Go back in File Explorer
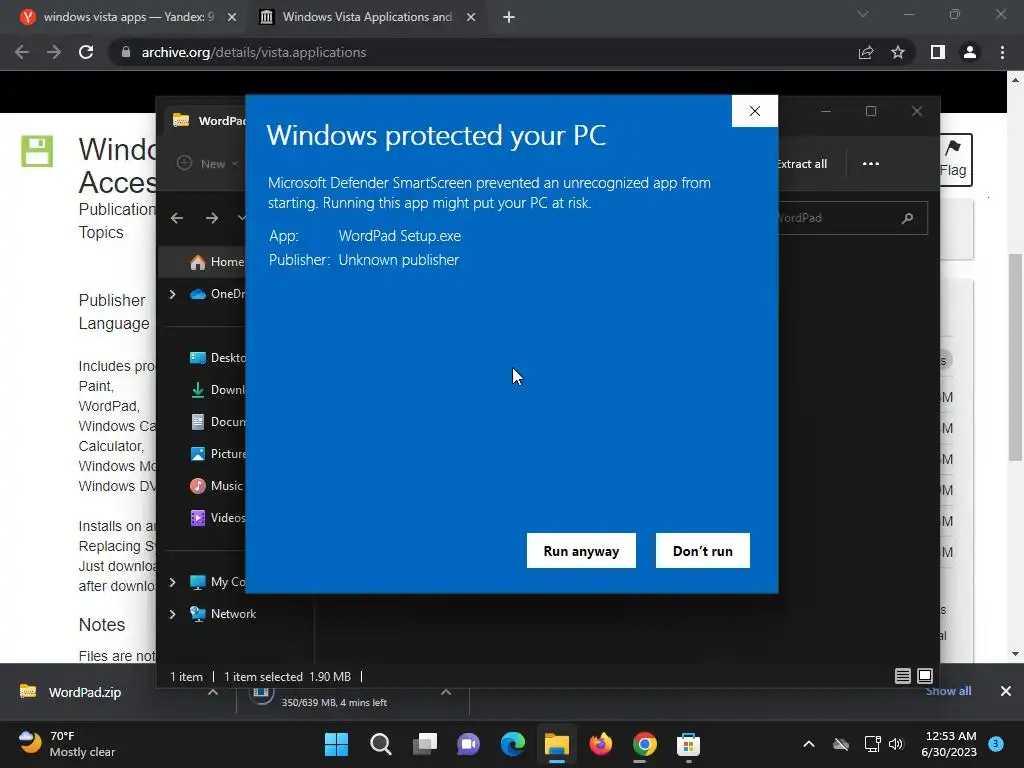Viewport: 1024px width, 768px height. (177, 218)
